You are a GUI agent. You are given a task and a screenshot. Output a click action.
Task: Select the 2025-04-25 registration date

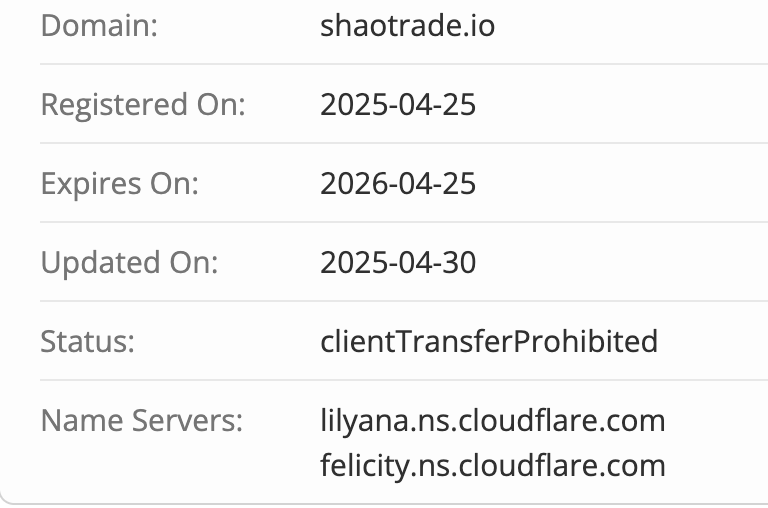tap(398, 104)
